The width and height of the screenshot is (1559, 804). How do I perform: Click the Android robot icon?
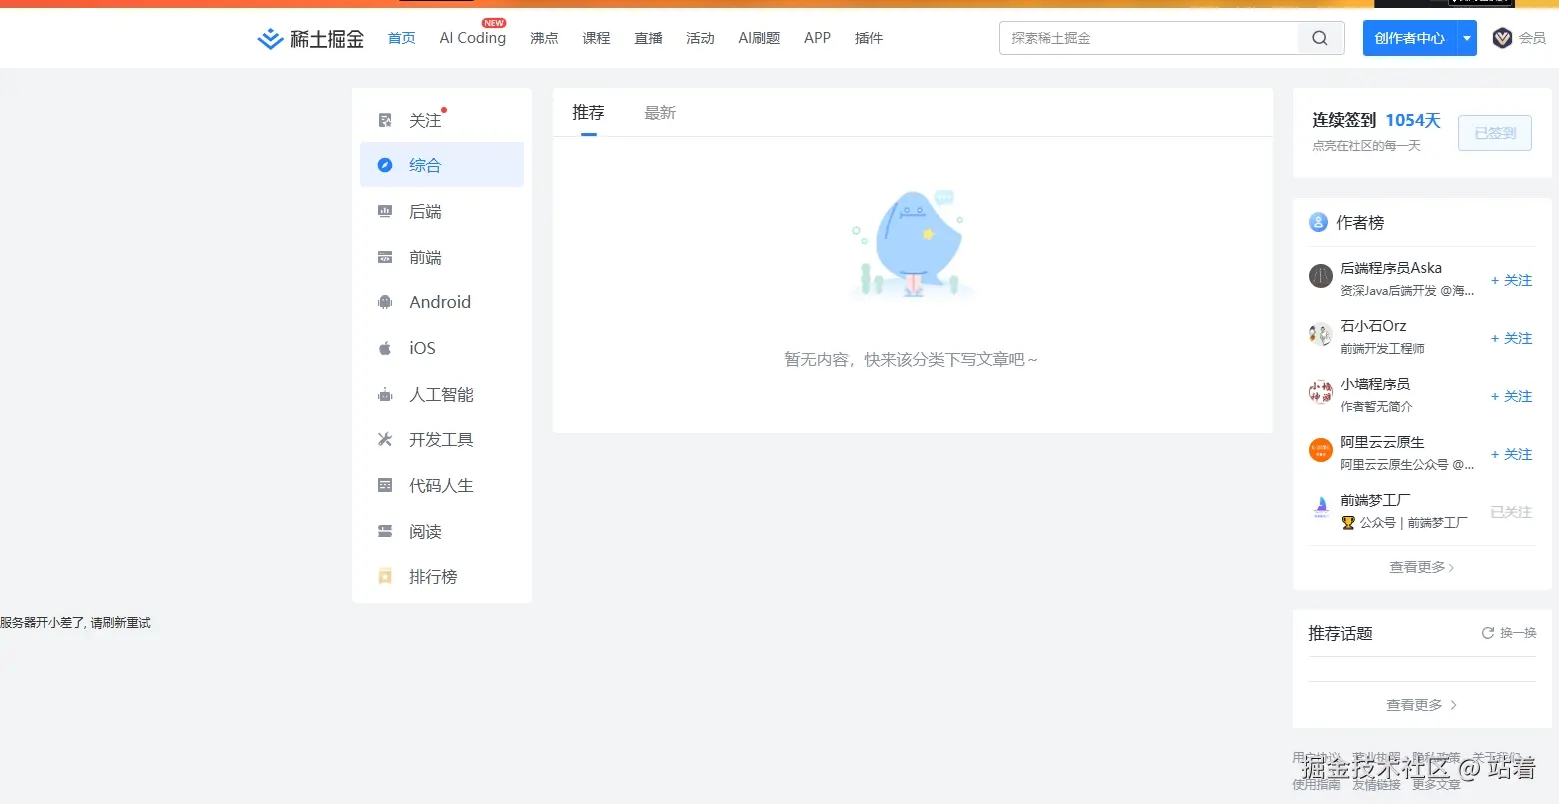[385, 302]
